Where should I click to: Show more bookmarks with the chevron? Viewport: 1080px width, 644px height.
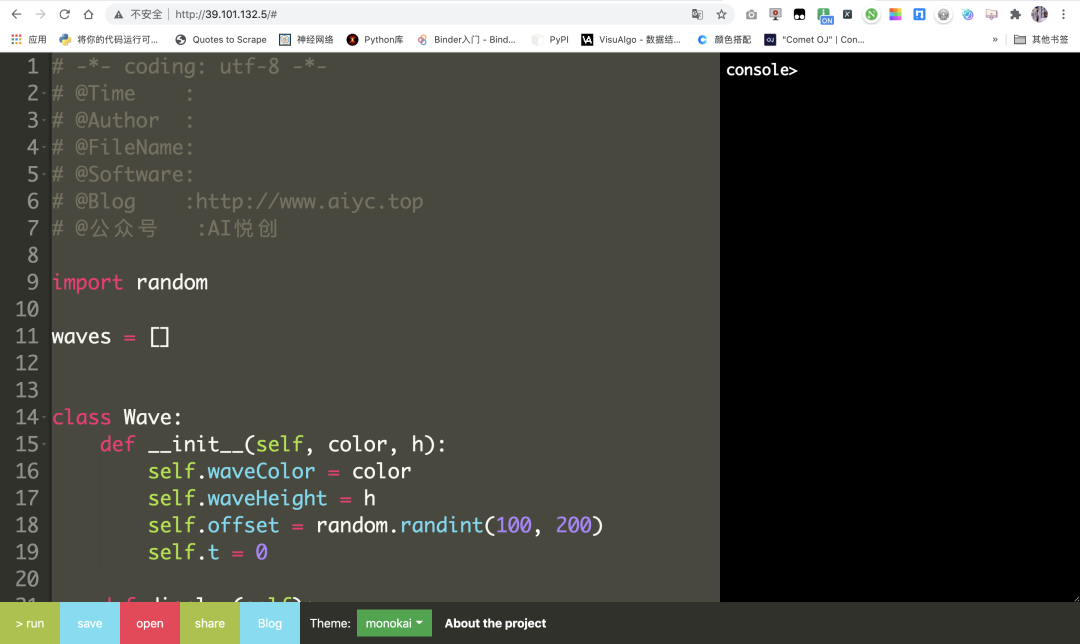pos(995,40)
